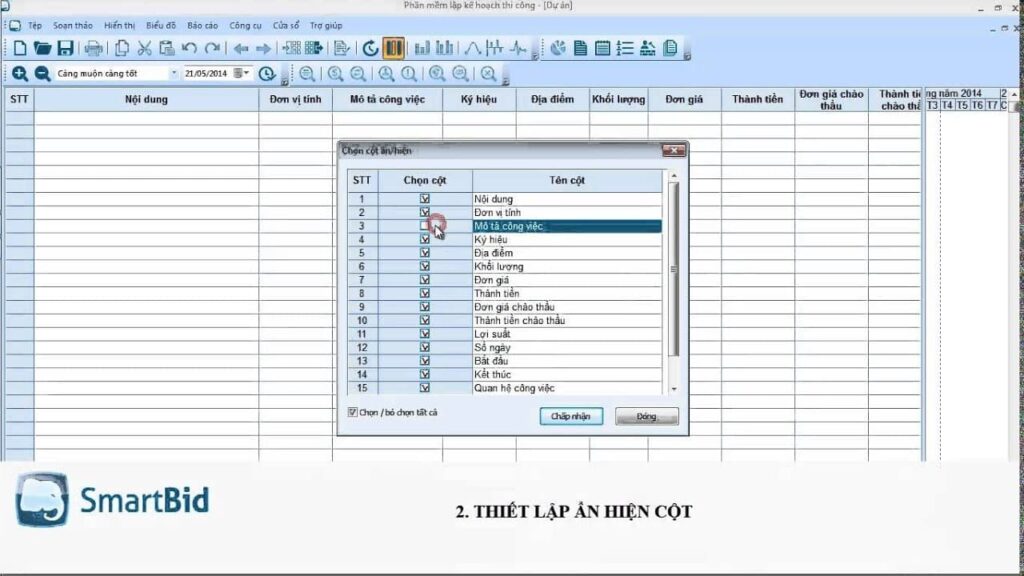Select the Số ngày row in dialog list
This screenshot has width=1024, height=576.
click(567, 347)
